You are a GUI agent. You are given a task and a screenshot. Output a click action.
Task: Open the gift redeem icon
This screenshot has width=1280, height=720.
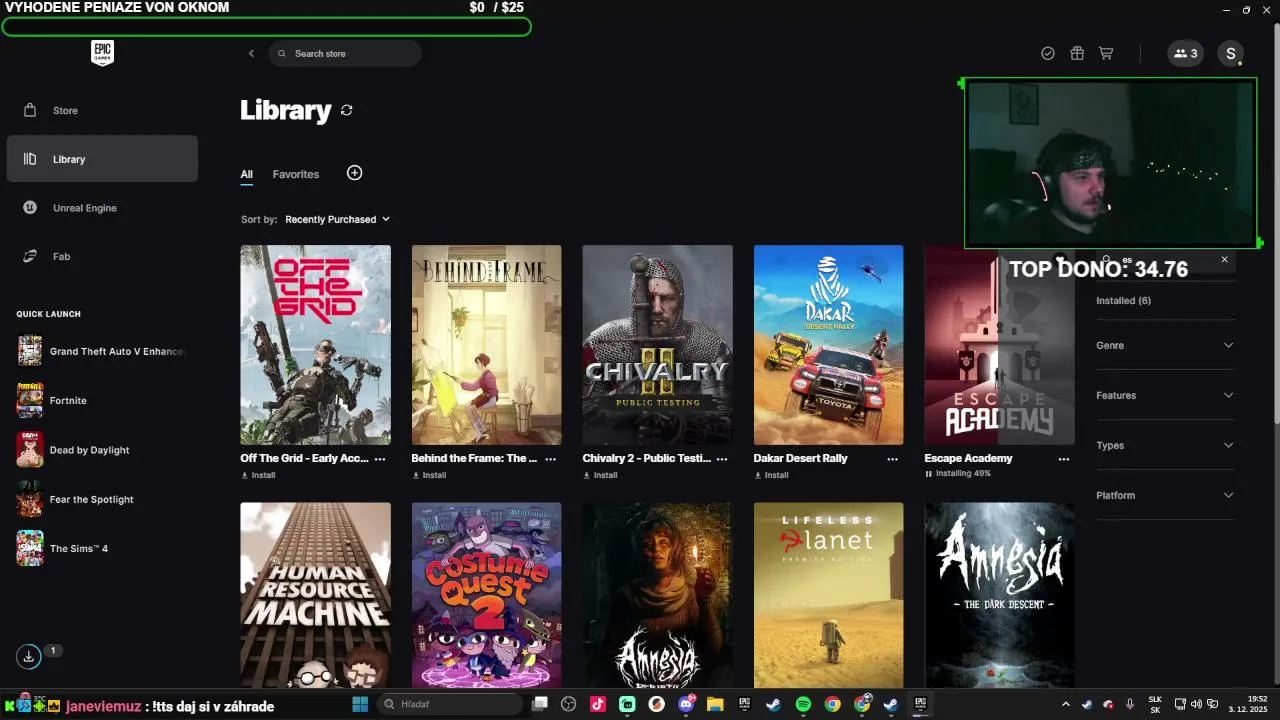(x=1077, y=53)
